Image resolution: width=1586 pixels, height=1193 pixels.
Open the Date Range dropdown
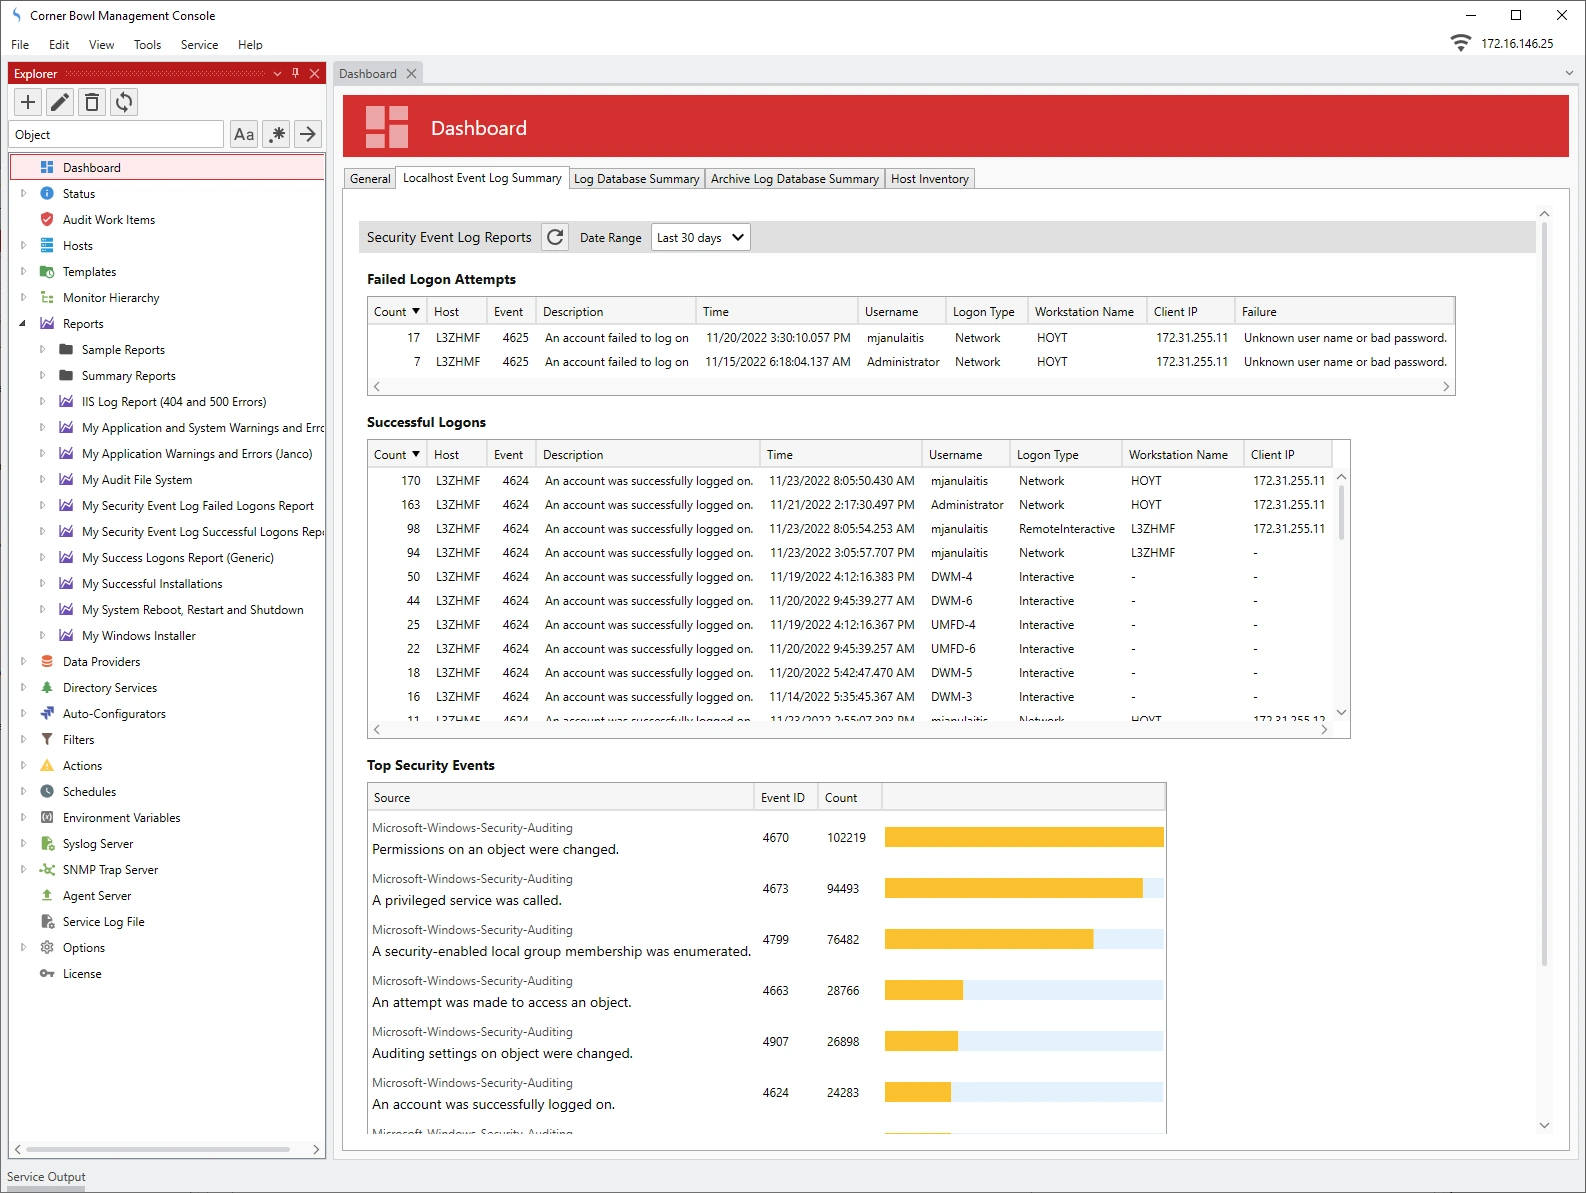[x=700, y=237]
